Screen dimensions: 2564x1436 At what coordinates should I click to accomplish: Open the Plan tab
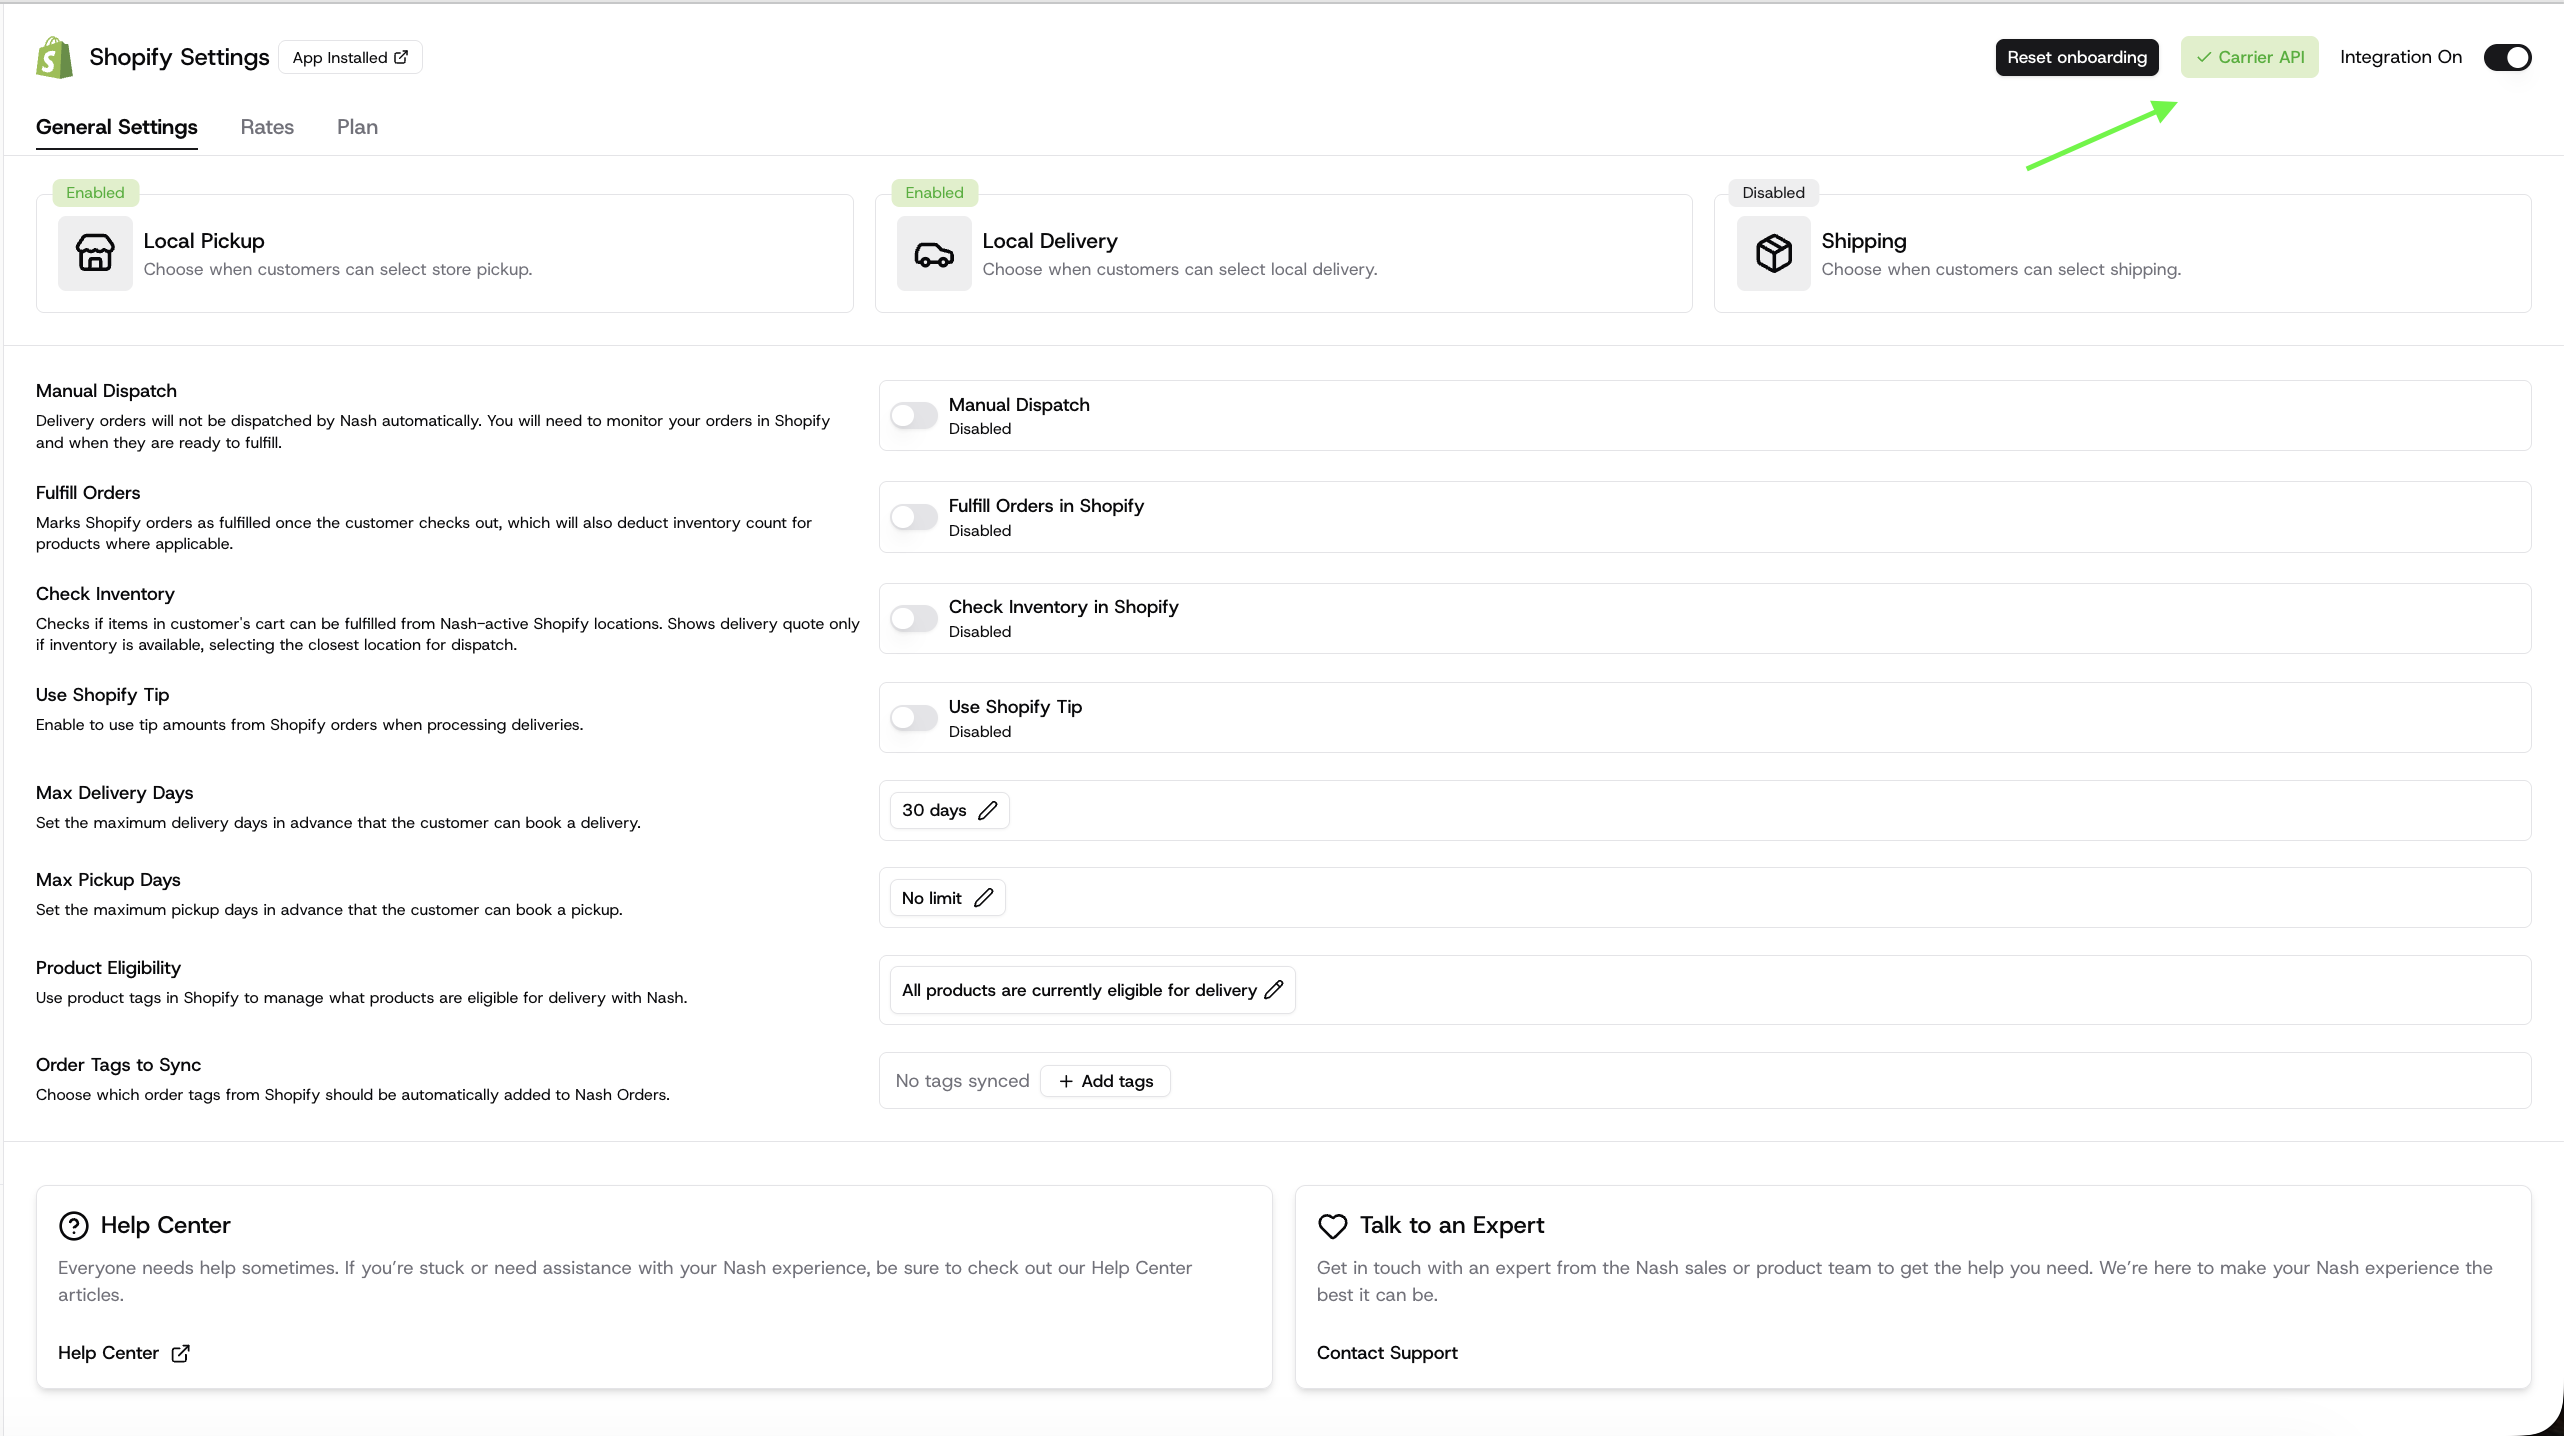pos(357,127)
